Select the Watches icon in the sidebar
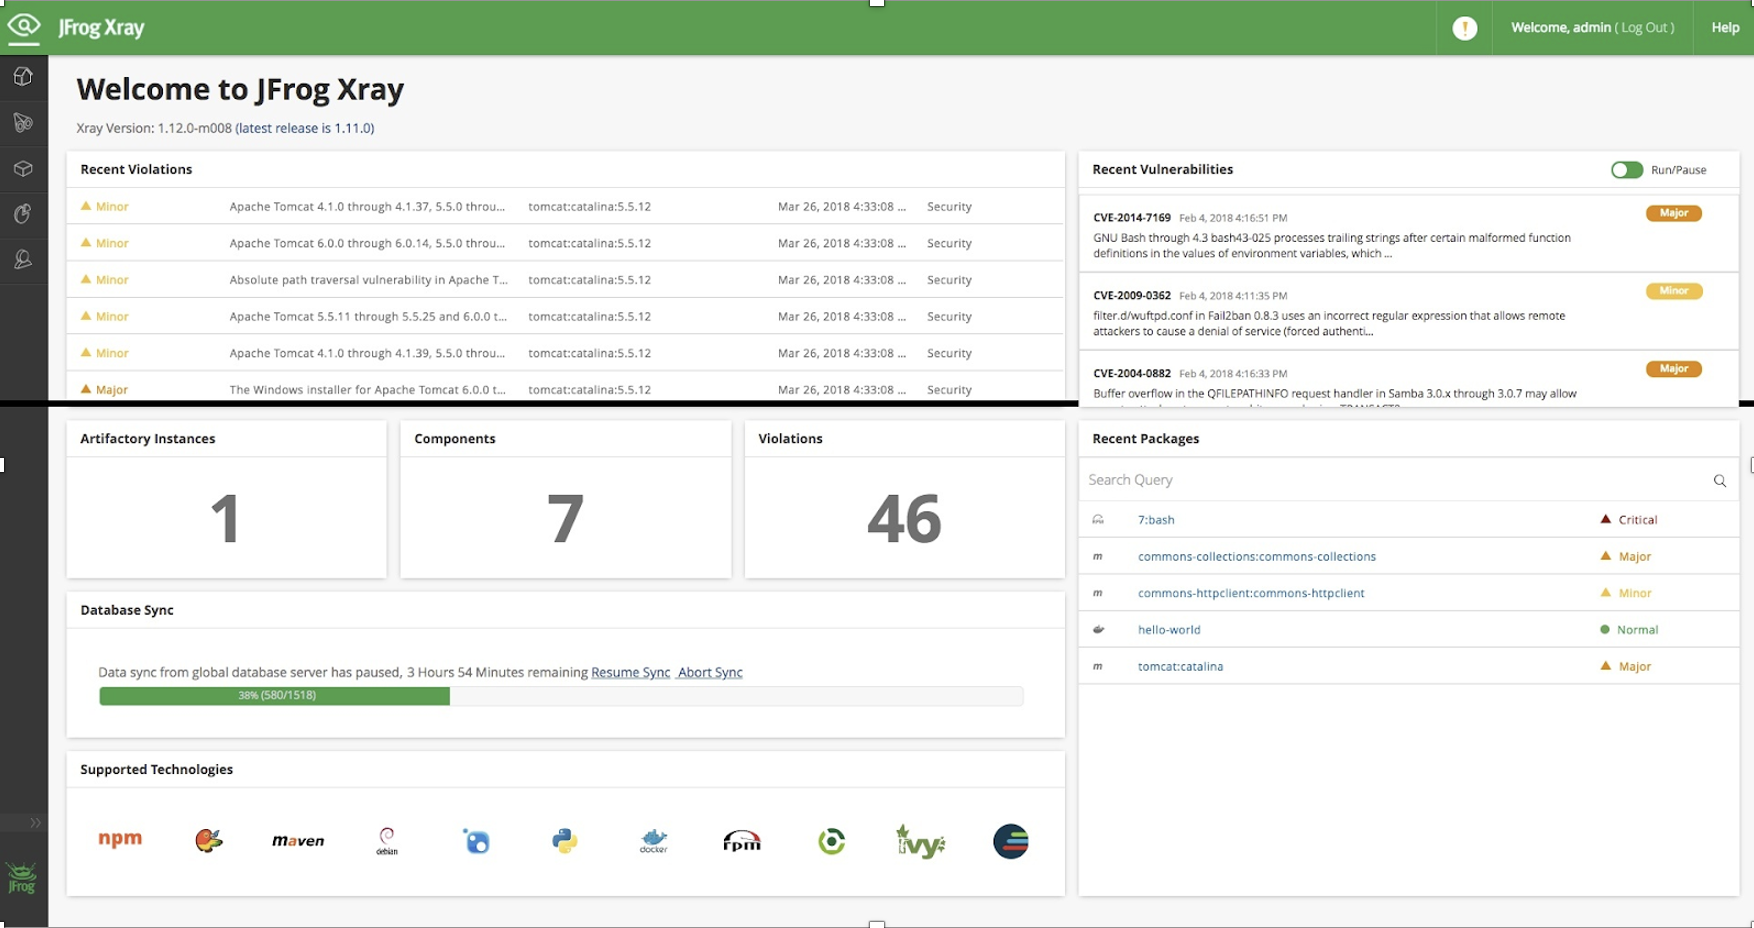1754x928 pixels. [23, 122]
